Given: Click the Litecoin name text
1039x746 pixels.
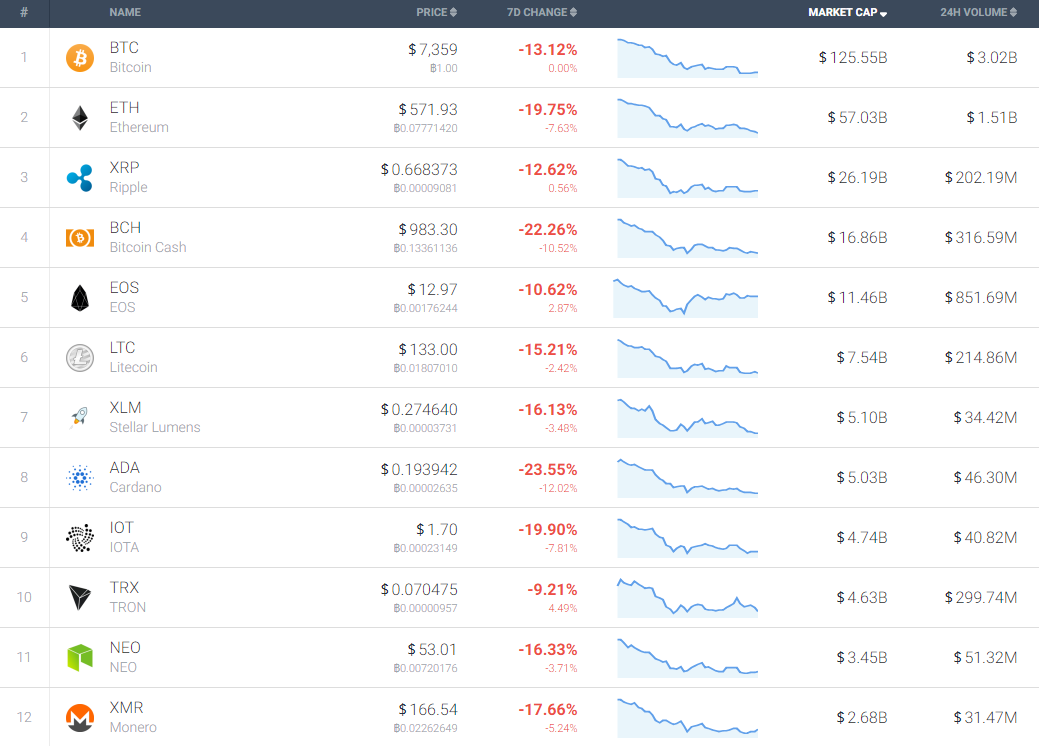Looking at the screenshot, I should point(133,367).
